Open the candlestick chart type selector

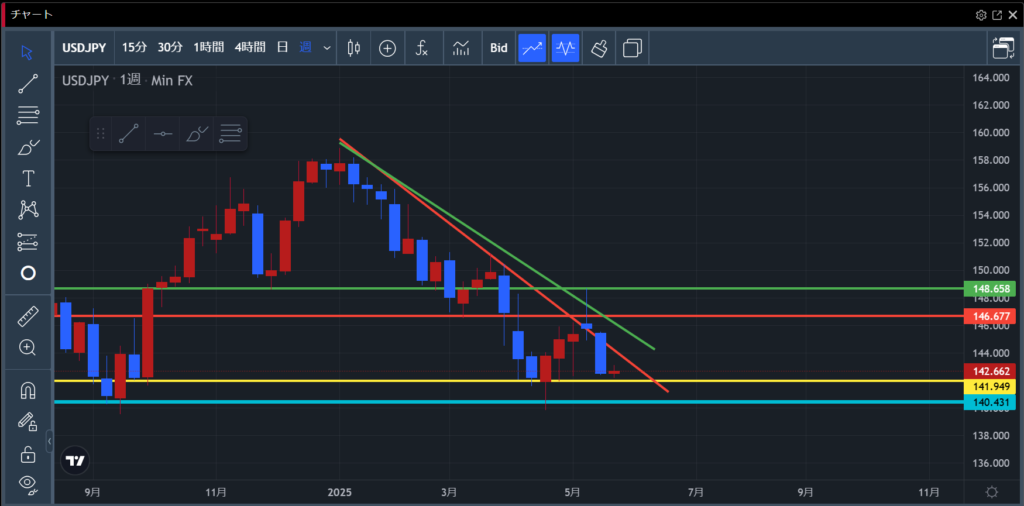pos(353,48)
